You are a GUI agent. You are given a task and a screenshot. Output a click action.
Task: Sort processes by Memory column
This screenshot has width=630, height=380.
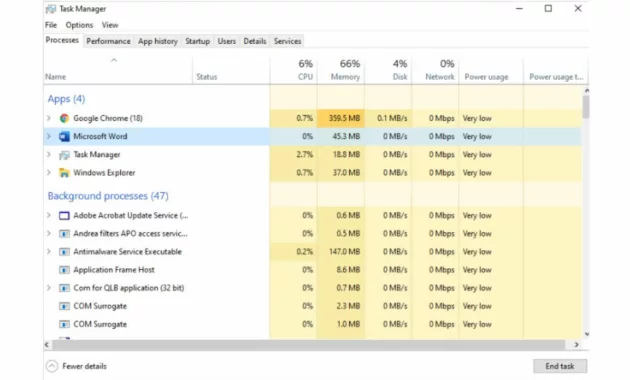[x=341, y=70]
